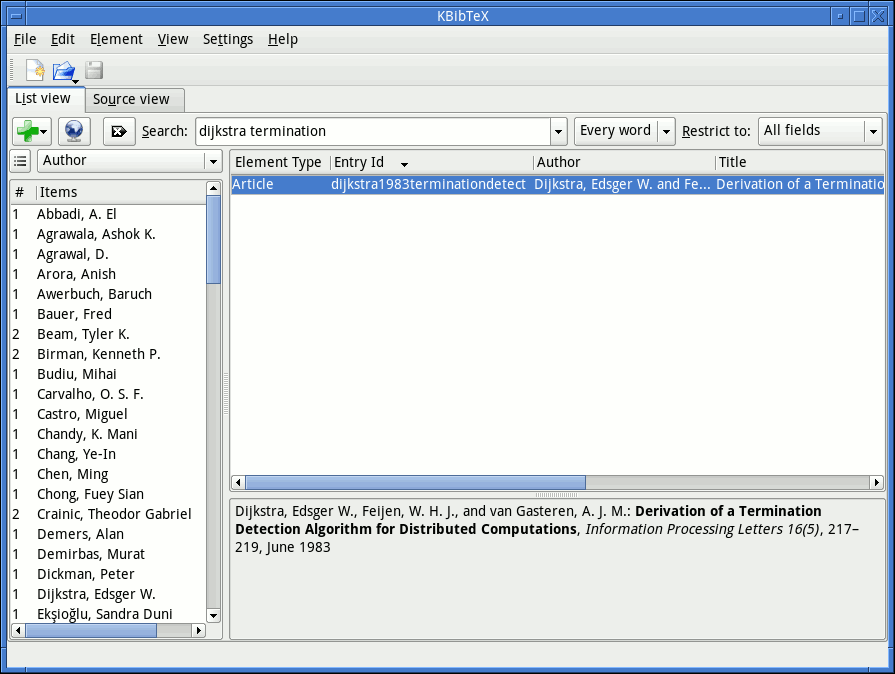895x674 pixels.
Task: Click author list horizontal scrollbar thumb
Action: (91, 630)
